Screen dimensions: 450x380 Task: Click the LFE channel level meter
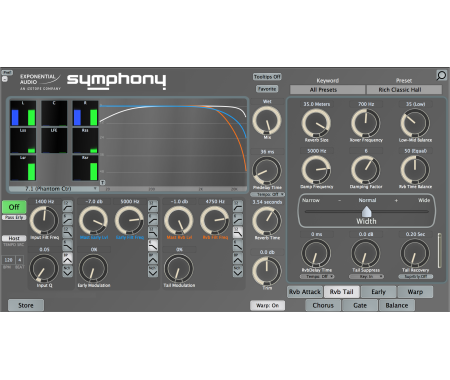(x=54, y=141)
